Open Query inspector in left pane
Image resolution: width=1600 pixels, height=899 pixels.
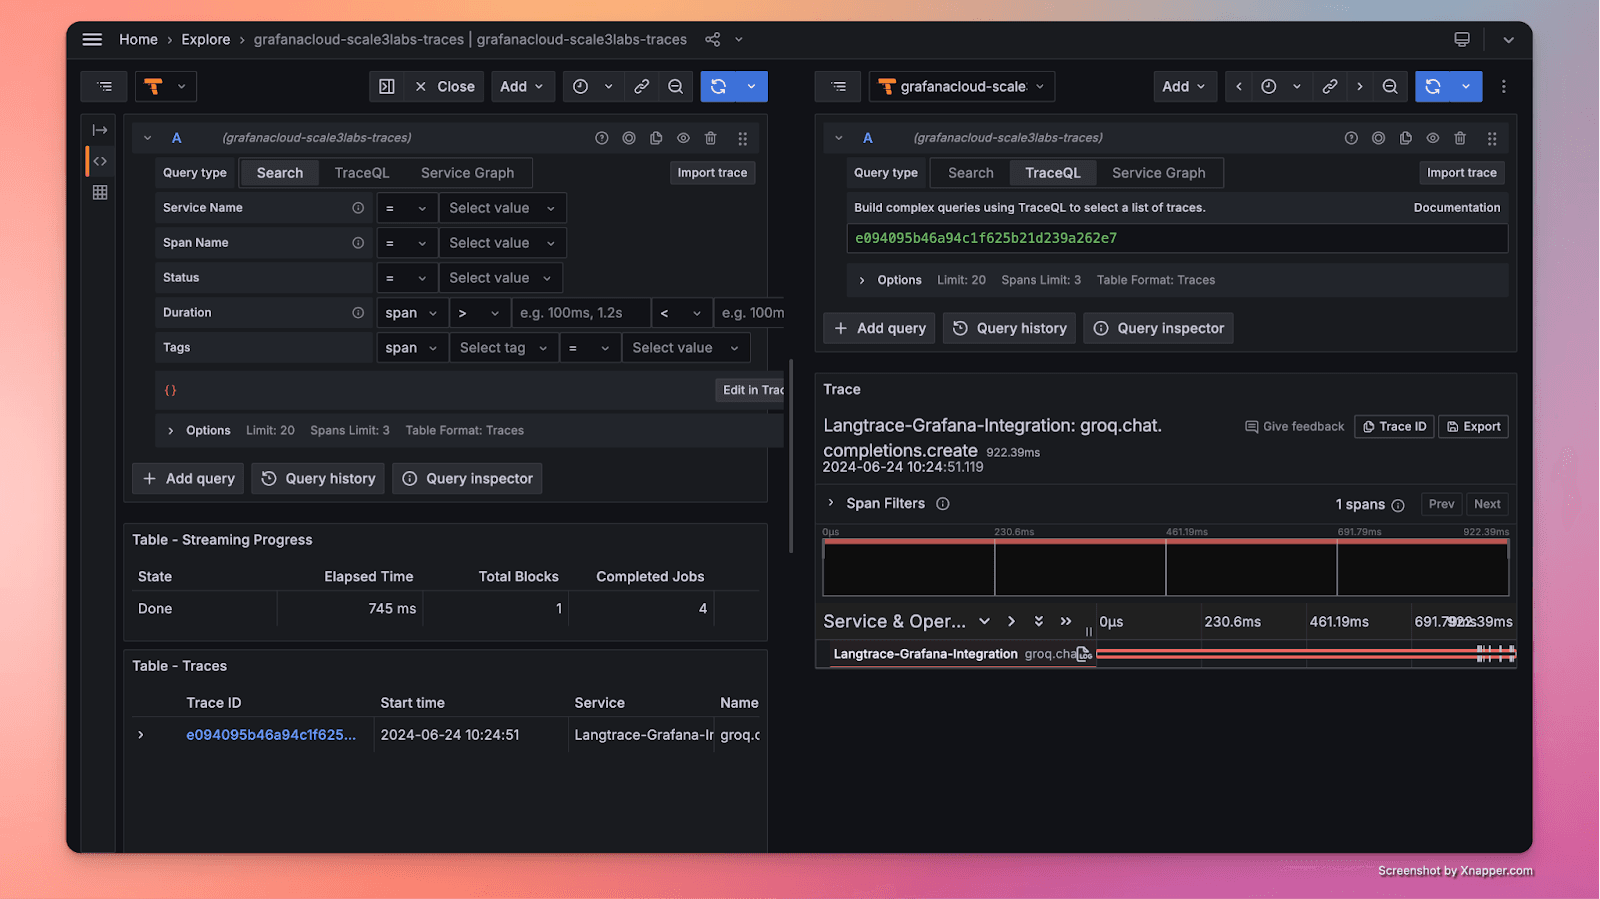(x=467, y=479)
